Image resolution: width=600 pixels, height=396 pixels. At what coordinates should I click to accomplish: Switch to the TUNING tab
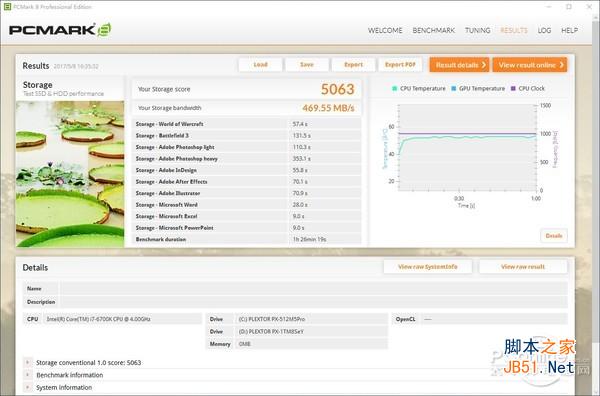coord(478,30)
